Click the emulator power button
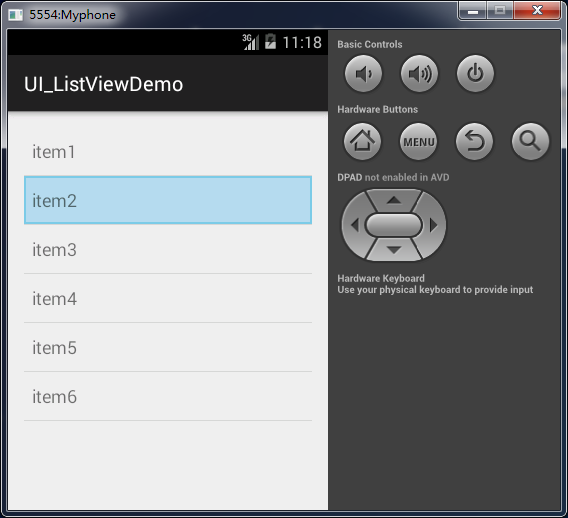568x518 pixels. [x=475, y=74]
